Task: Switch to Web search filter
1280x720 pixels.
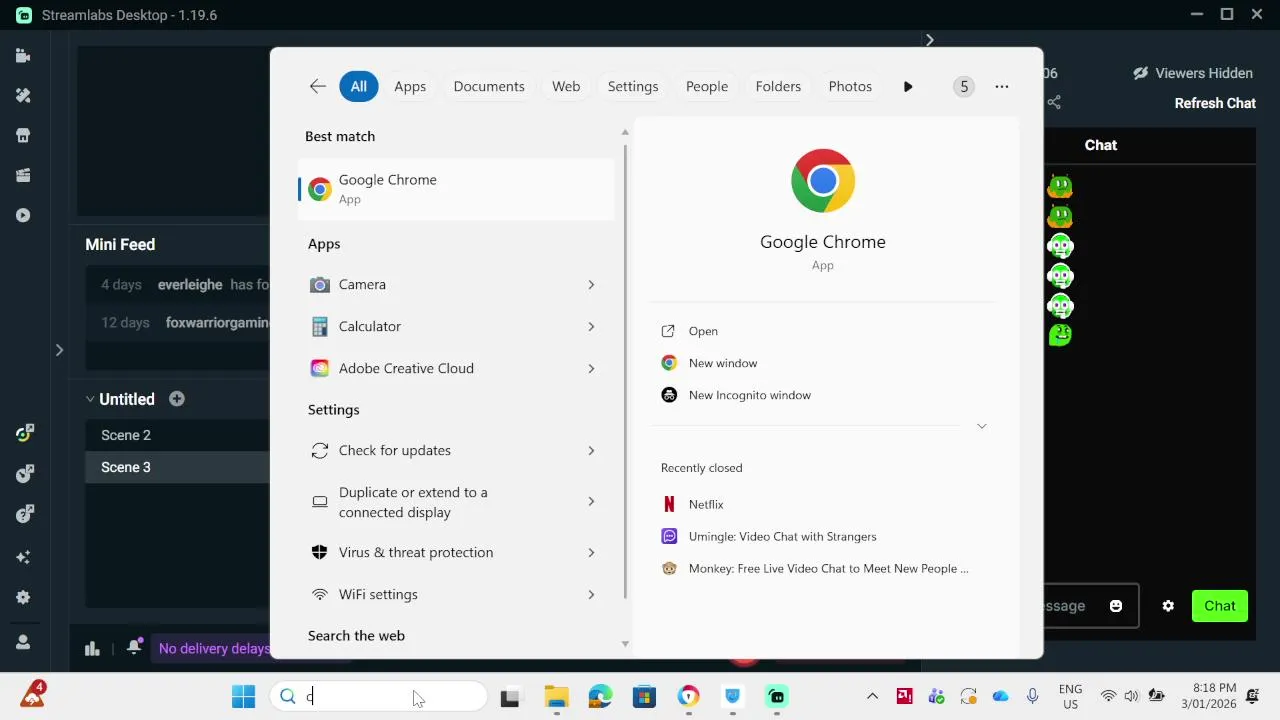Action: click(566, 86)
